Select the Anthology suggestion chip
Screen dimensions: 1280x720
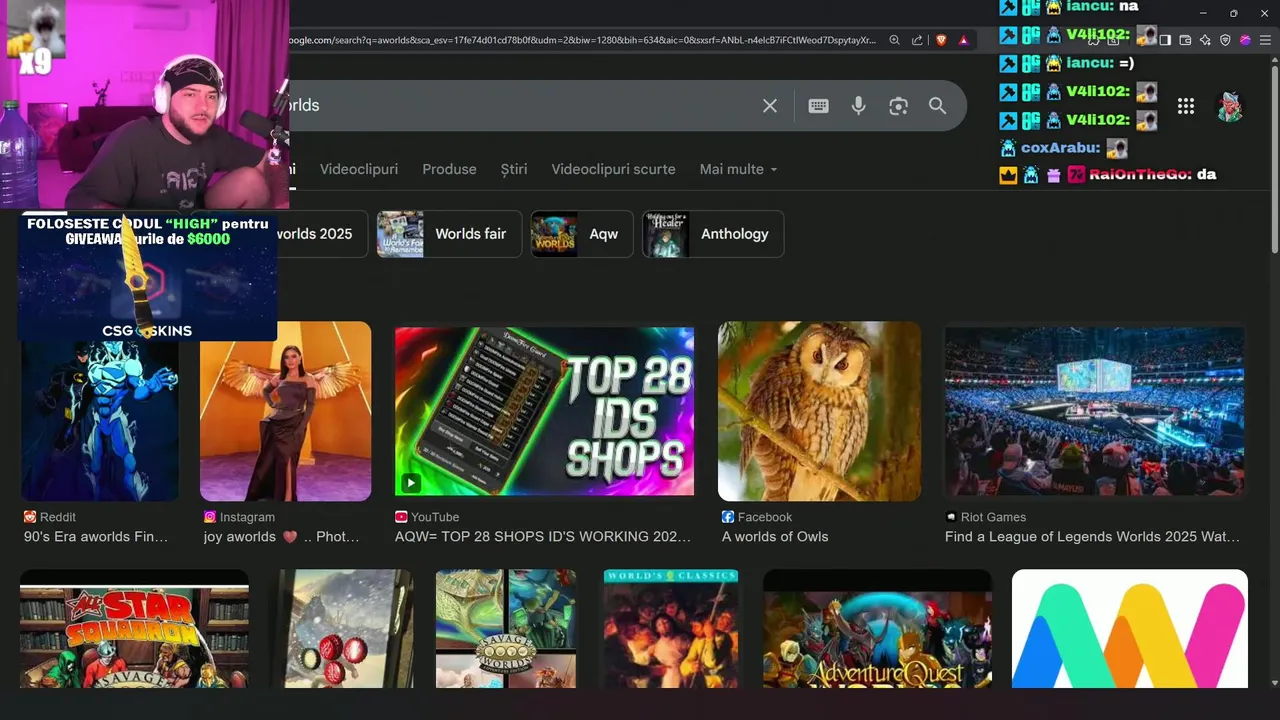713,234
